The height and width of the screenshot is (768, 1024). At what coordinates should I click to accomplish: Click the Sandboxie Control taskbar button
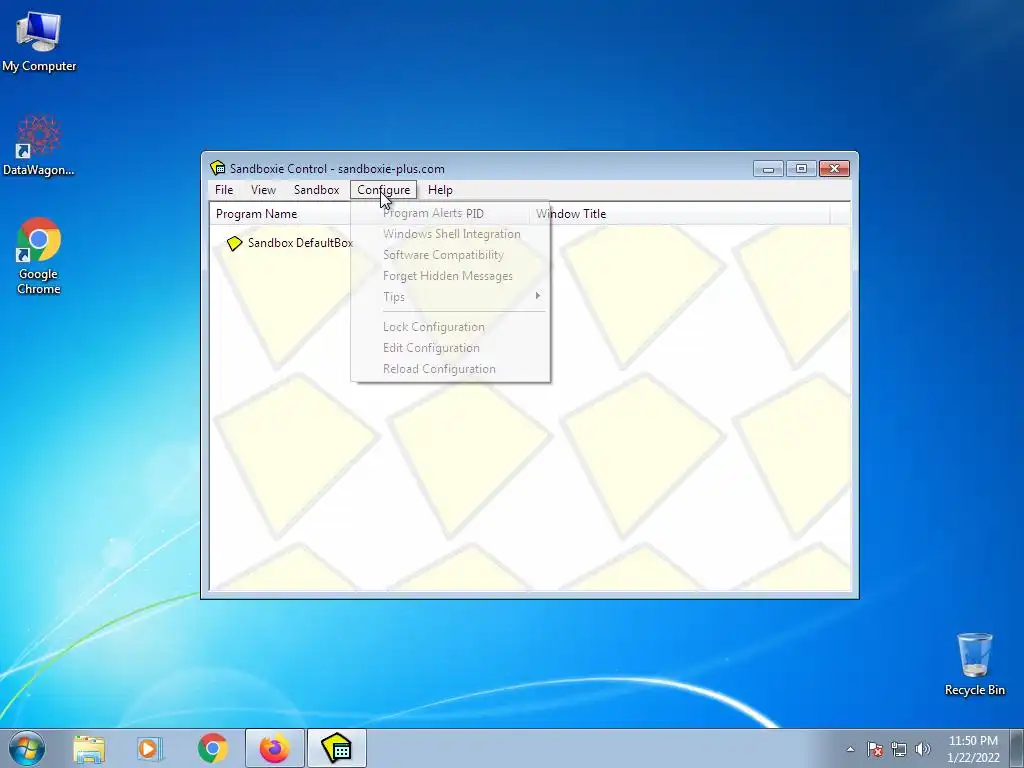click(337, 748)
